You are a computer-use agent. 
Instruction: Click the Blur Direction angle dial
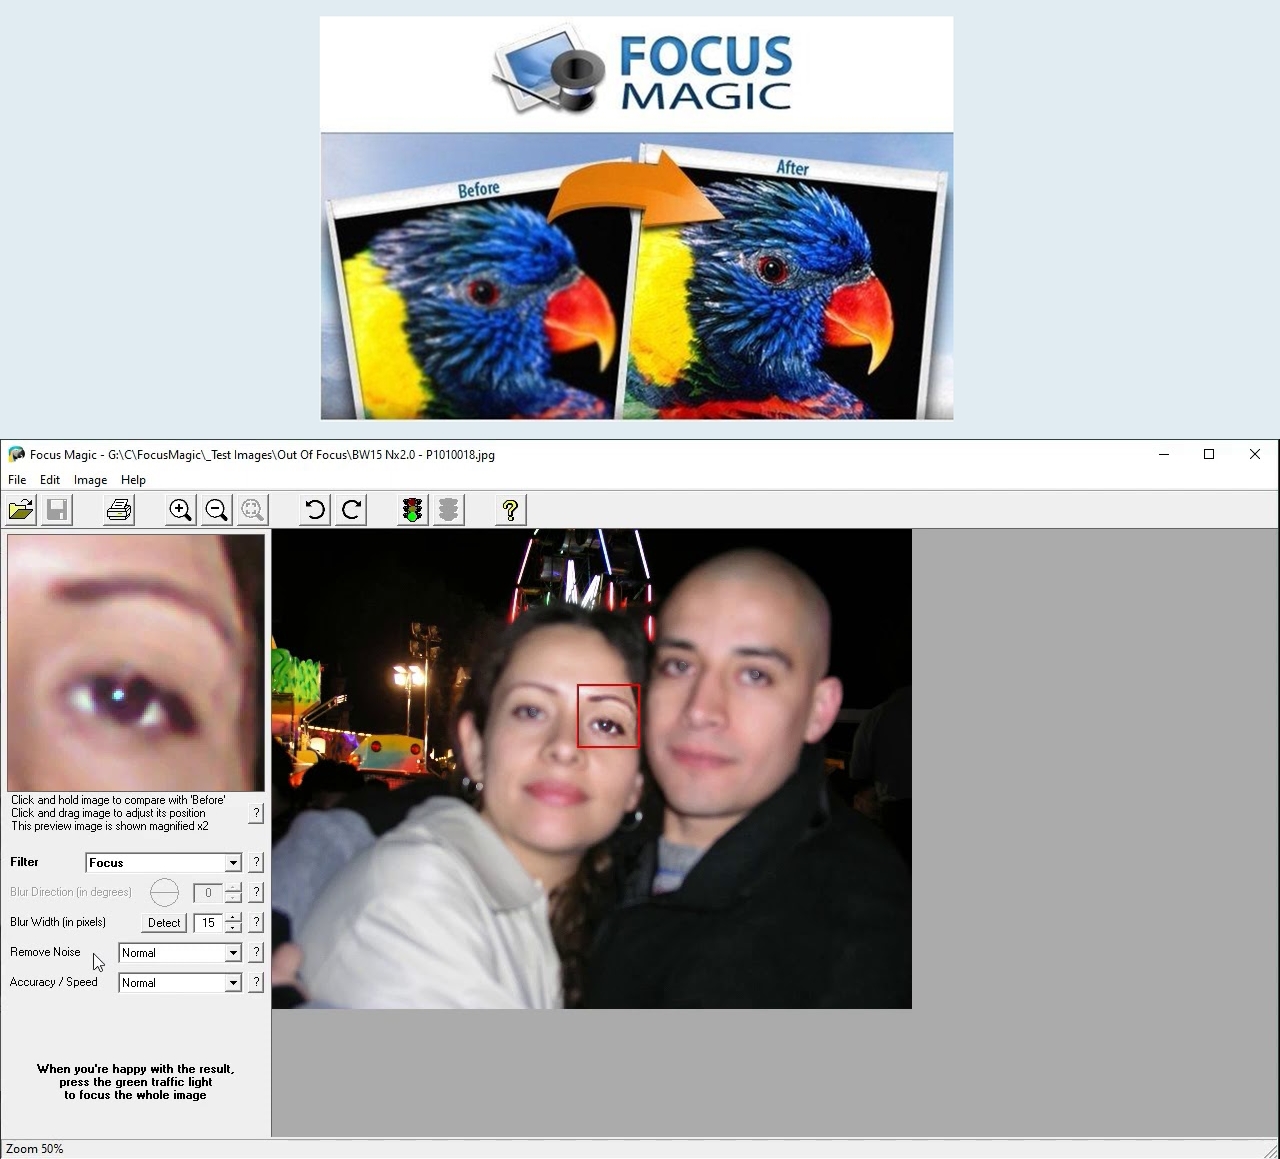[164, 892]
